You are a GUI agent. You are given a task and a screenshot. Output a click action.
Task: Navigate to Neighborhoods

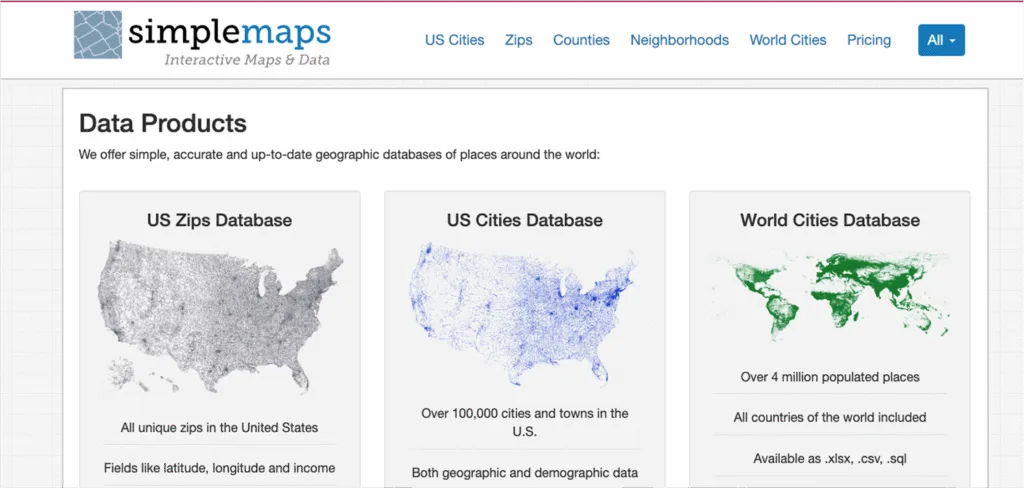tap(679, 40)
